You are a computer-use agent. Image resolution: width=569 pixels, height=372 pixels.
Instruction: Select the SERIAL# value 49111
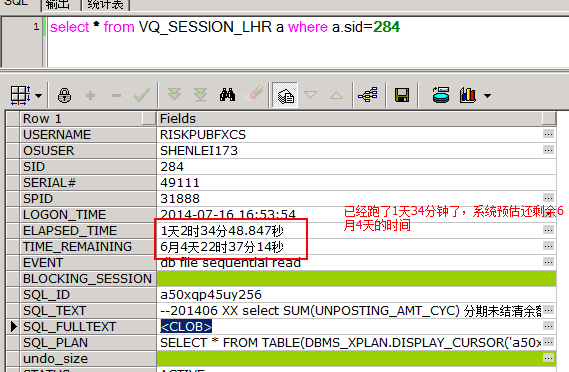[x=180, y=183]
